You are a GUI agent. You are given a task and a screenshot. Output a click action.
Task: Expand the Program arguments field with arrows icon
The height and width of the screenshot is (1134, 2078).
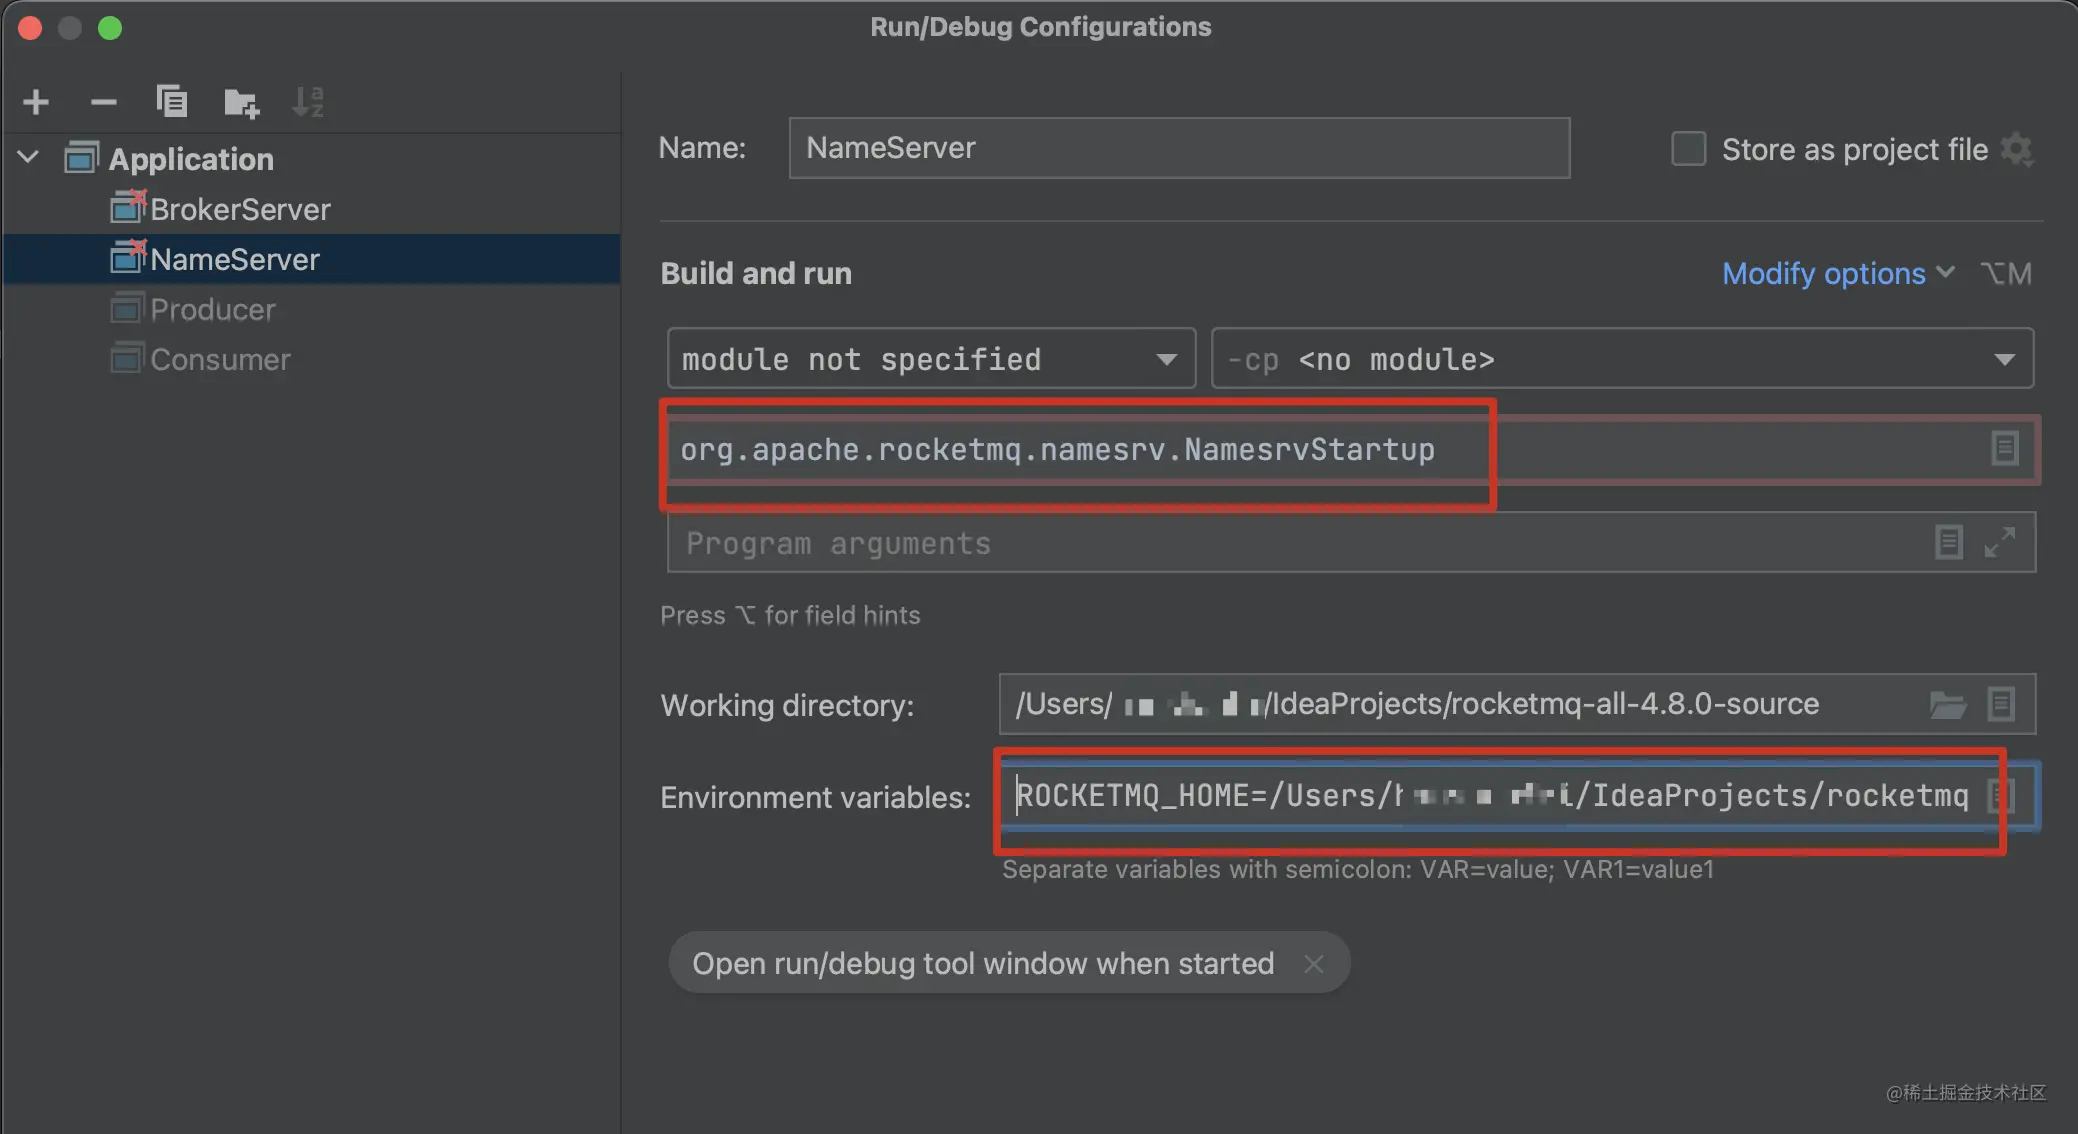tap(1999, 543)
